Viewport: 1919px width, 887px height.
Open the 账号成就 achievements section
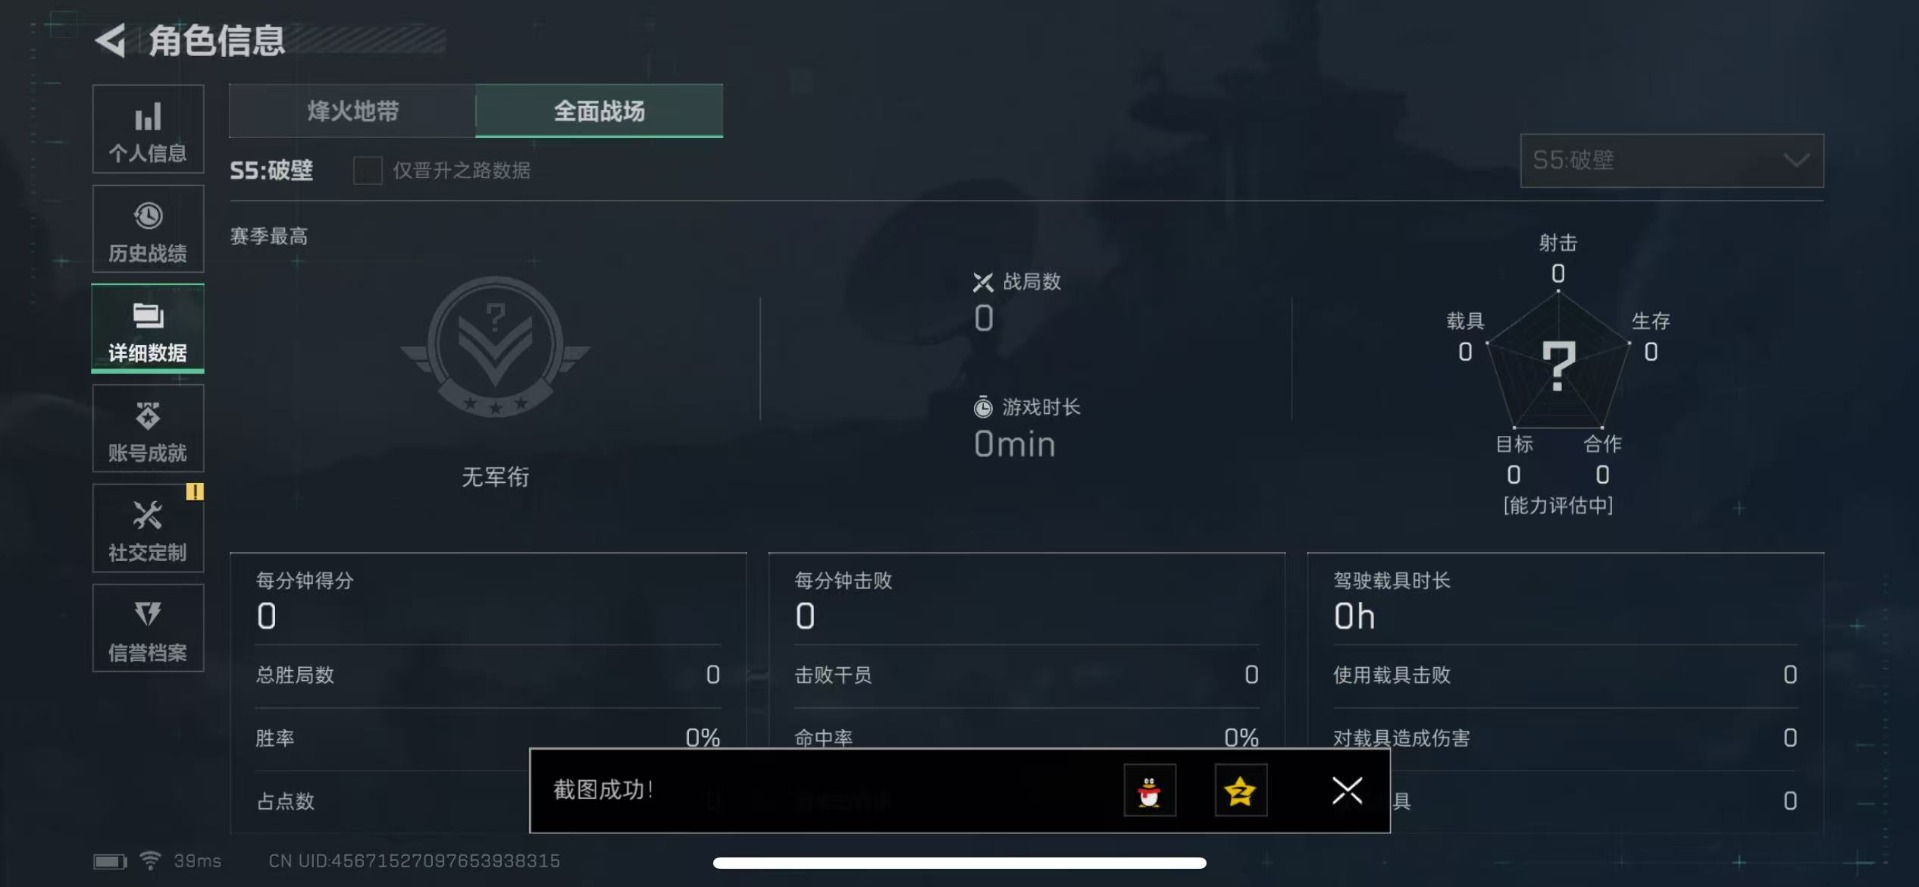coord(148,429)
